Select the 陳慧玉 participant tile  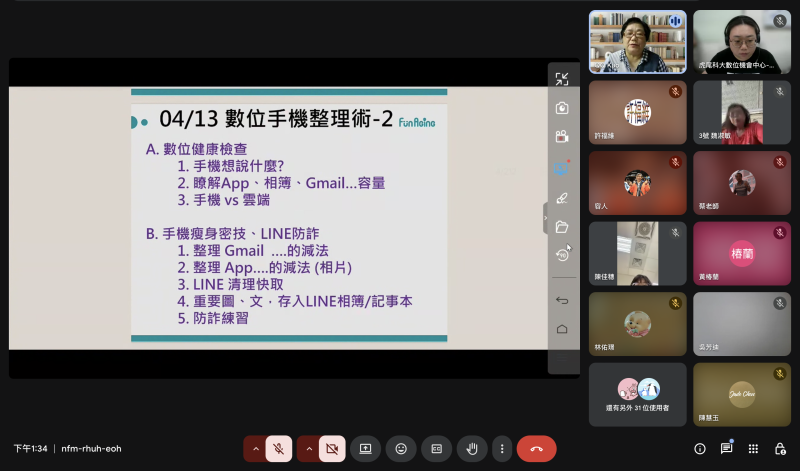(x=742, y=394)
